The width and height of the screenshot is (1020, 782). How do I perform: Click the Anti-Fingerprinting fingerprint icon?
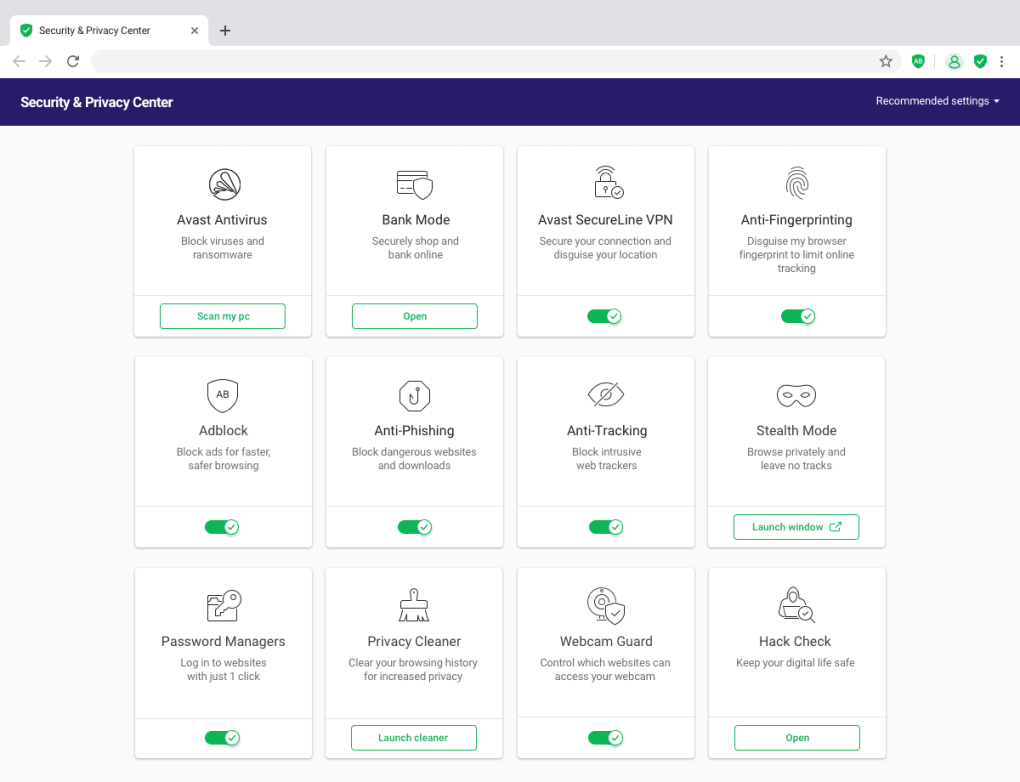[797, 183]
